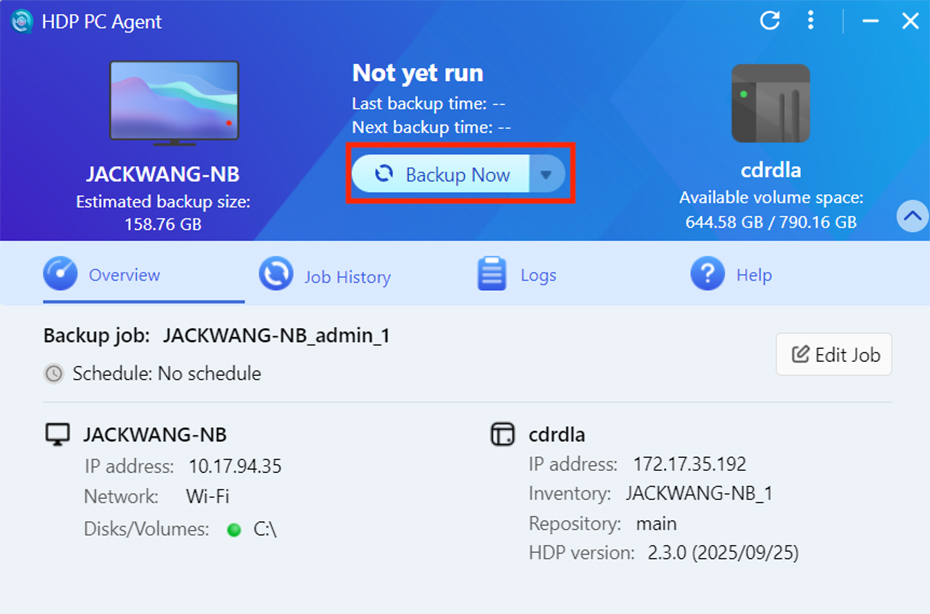Click the Help question mark icon

[x=707, y=274]
